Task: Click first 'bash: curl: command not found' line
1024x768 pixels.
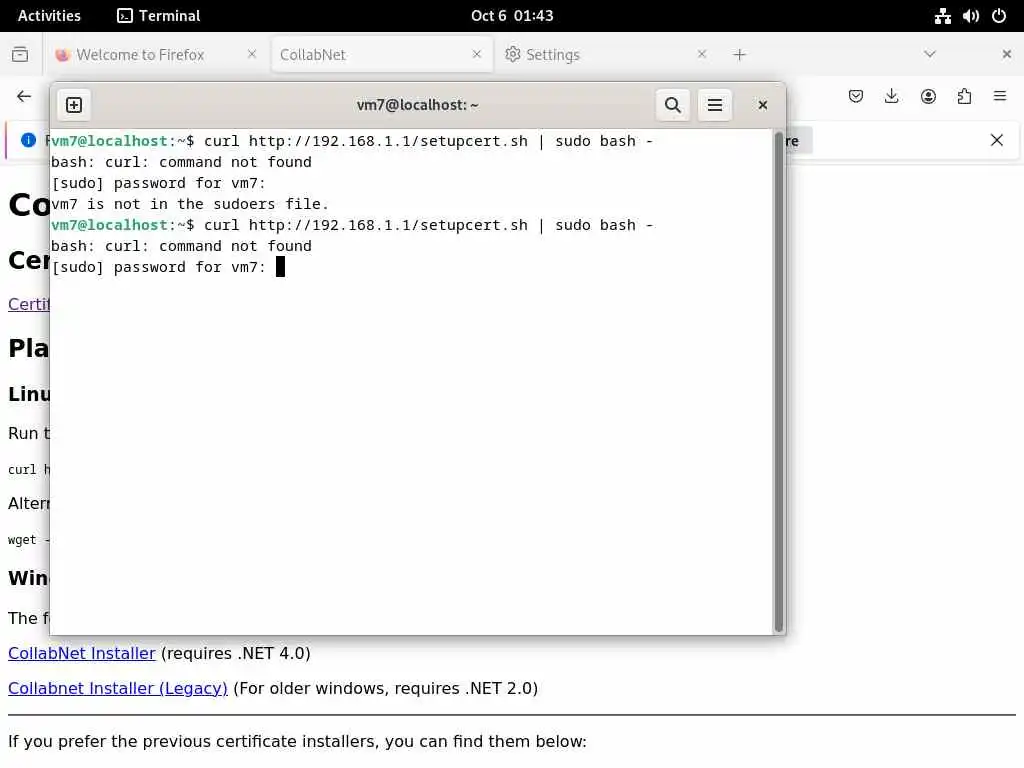Action: pos(182,162)
